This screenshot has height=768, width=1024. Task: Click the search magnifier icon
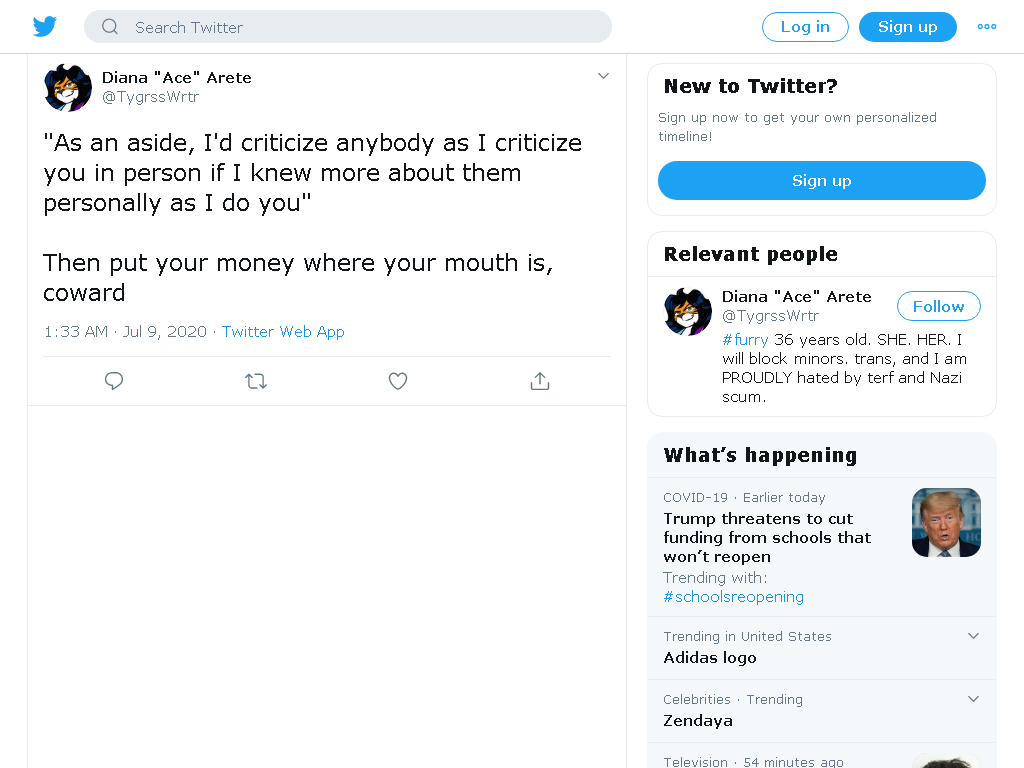[110, 27]
